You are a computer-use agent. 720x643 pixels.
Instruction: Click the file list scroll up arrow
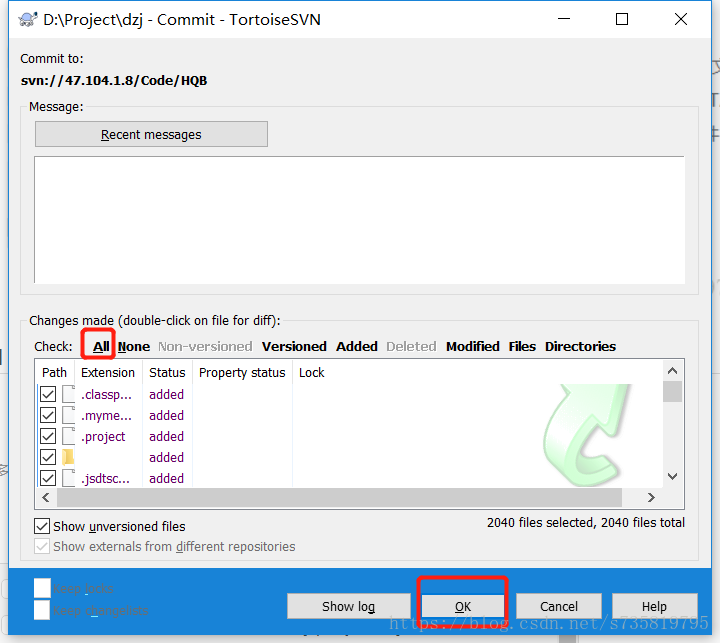tap(672, 371)
